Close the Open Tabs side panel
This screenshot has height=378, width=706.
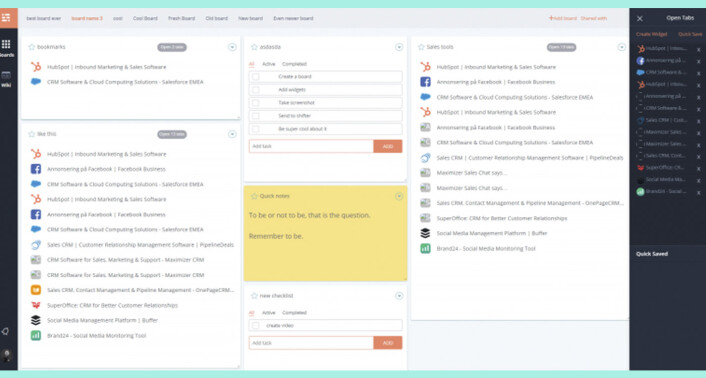pos(639,18)
